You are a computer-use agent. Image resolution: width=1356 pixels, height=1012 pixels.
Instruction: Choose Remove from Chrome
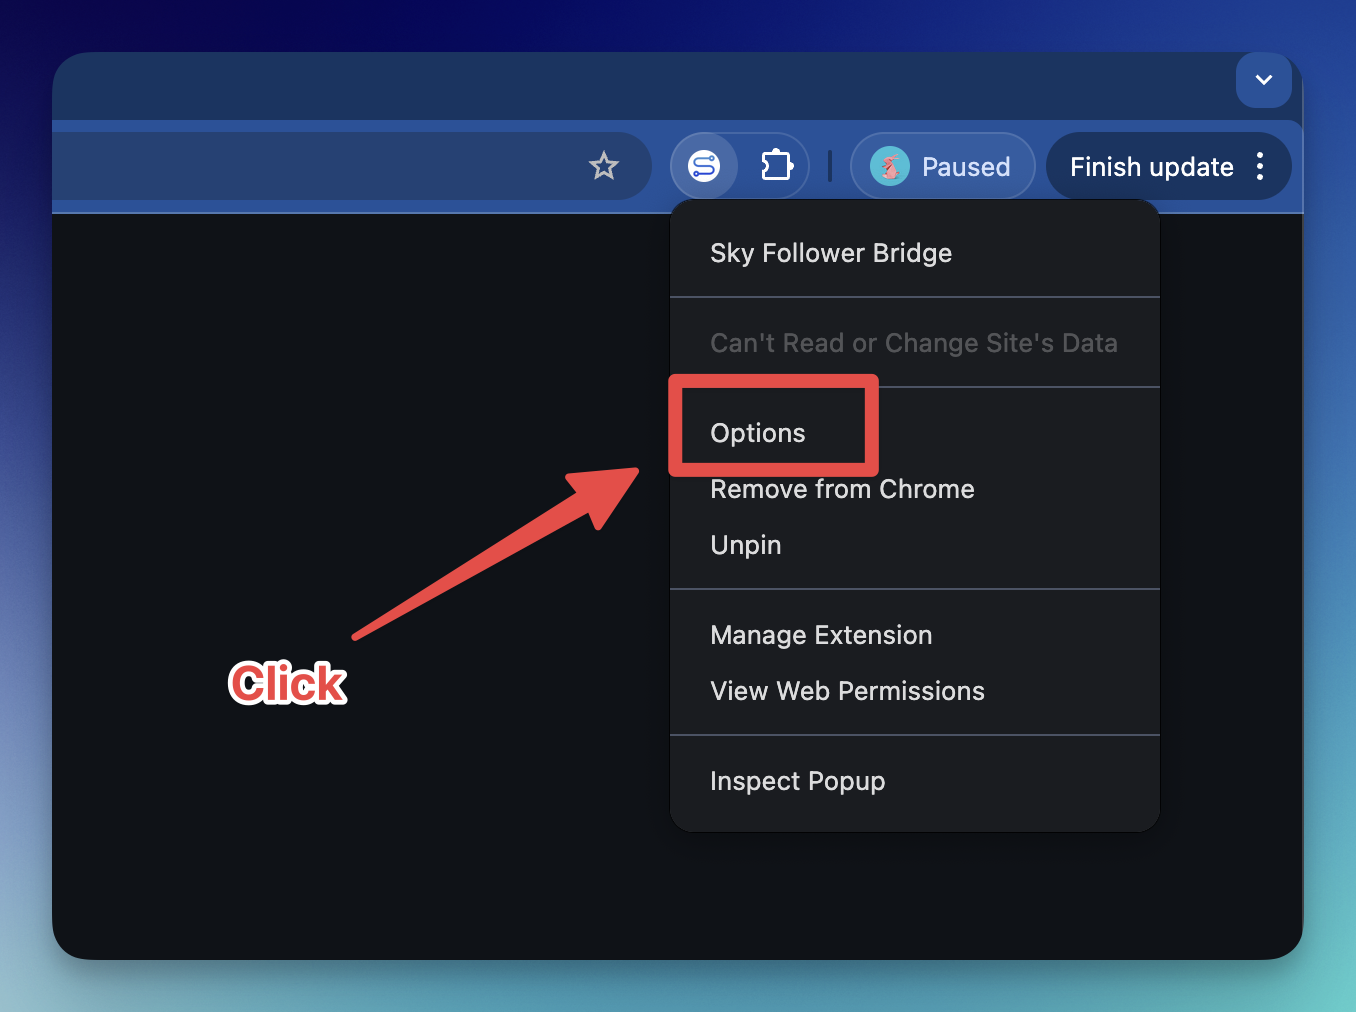(842, 489)
